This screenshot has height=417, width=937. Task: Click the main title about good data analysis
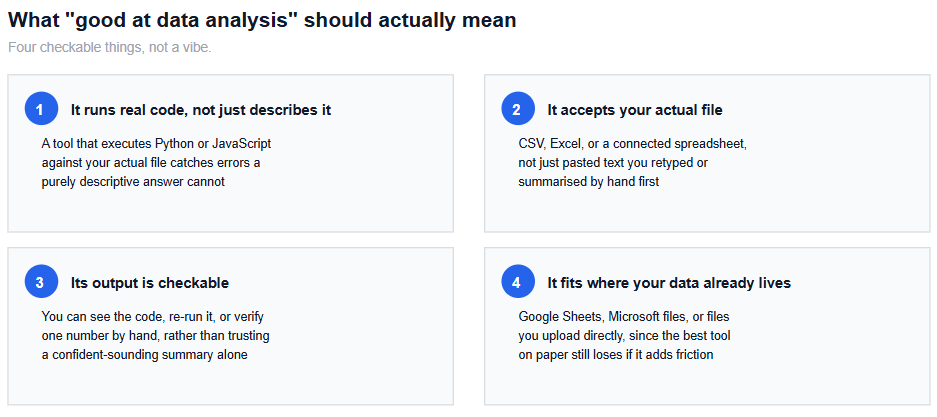pos(262,20)
